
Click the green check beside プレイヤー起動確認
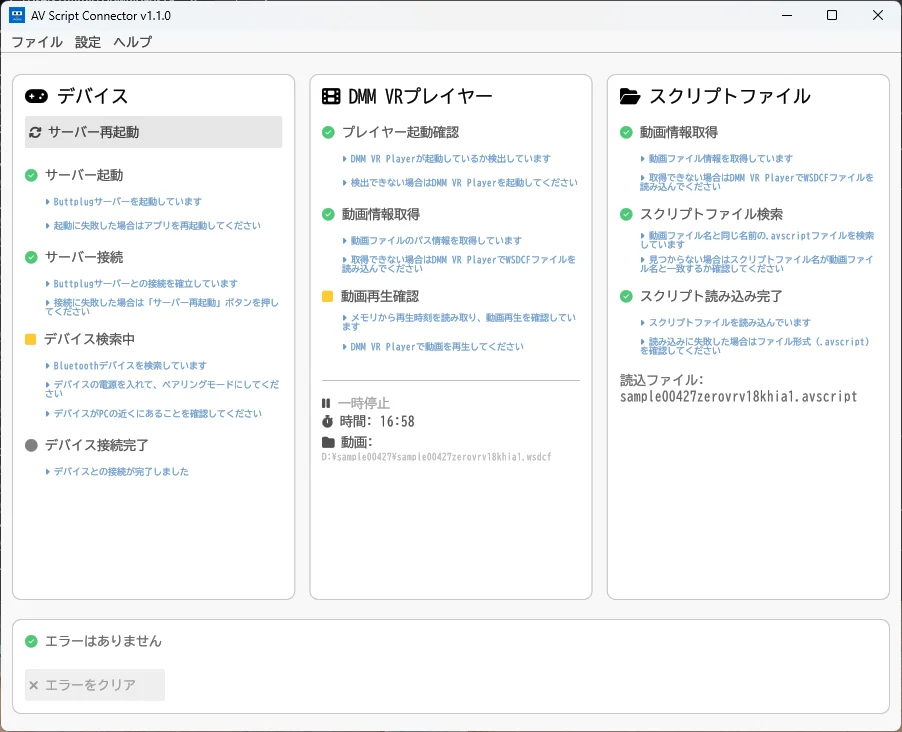point(328,132)
